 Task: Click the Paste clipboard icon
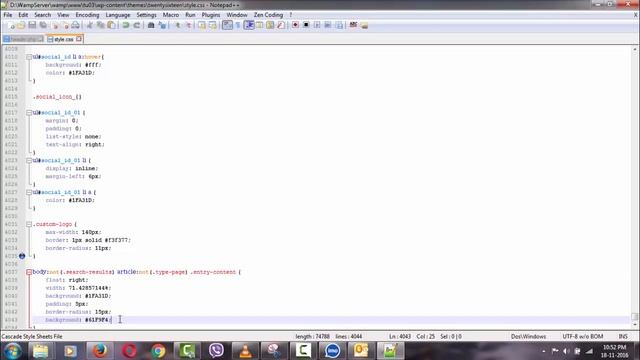[111, 25]
